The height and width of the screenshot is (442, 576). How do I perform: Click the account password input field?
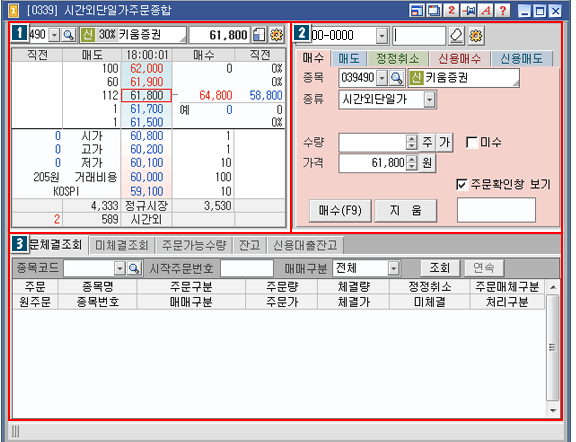[419, 36]
